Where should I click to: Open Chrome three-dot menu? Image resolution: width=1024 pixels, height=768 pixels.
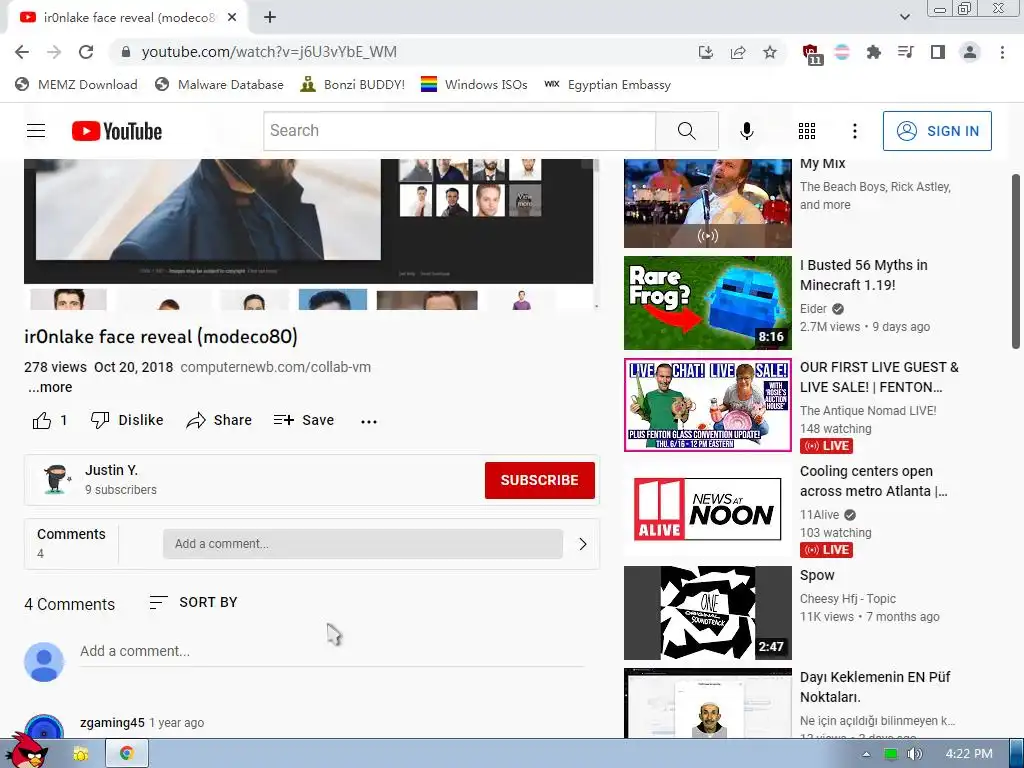tap(1002, 52)
